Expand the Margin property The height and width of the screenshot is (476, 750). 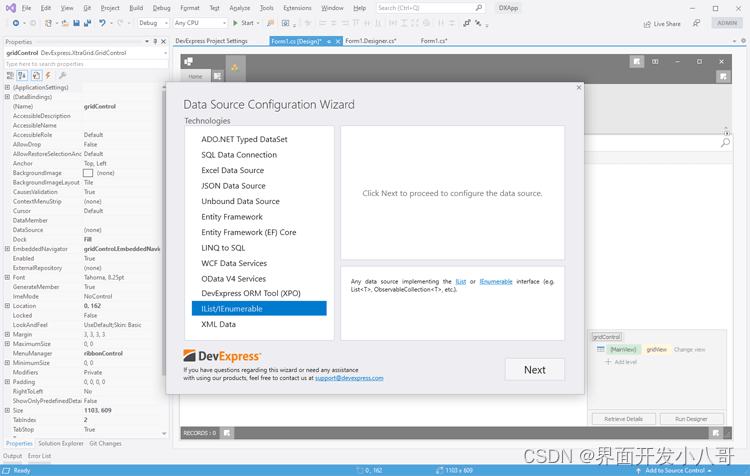click(x=7, y=334)
